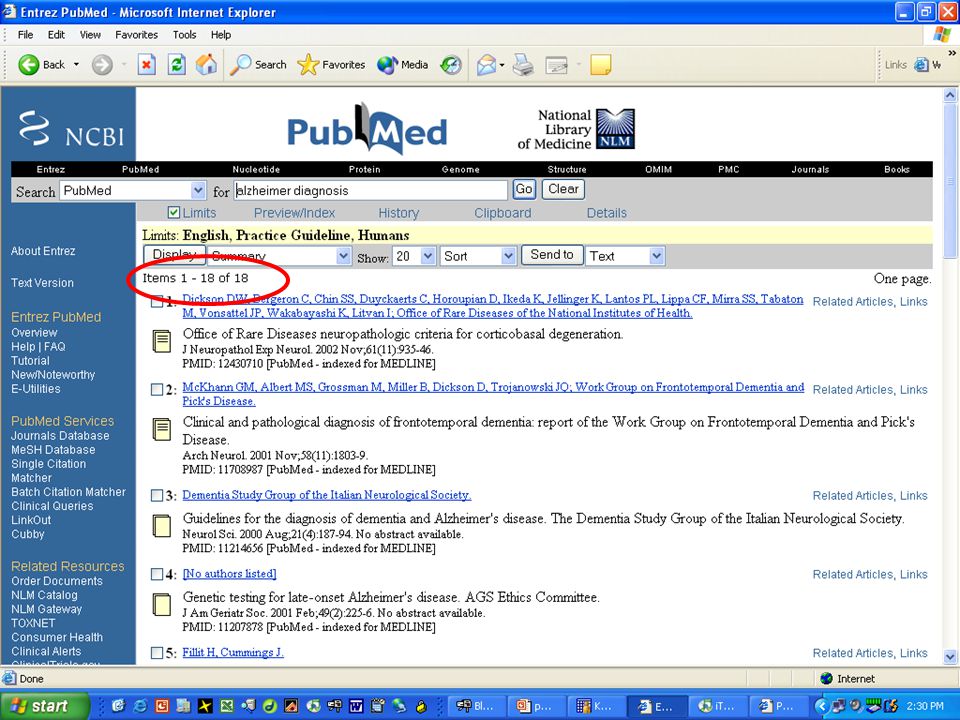Open the Show dropdown set to 20
The image size is (960, 720).
414,256
